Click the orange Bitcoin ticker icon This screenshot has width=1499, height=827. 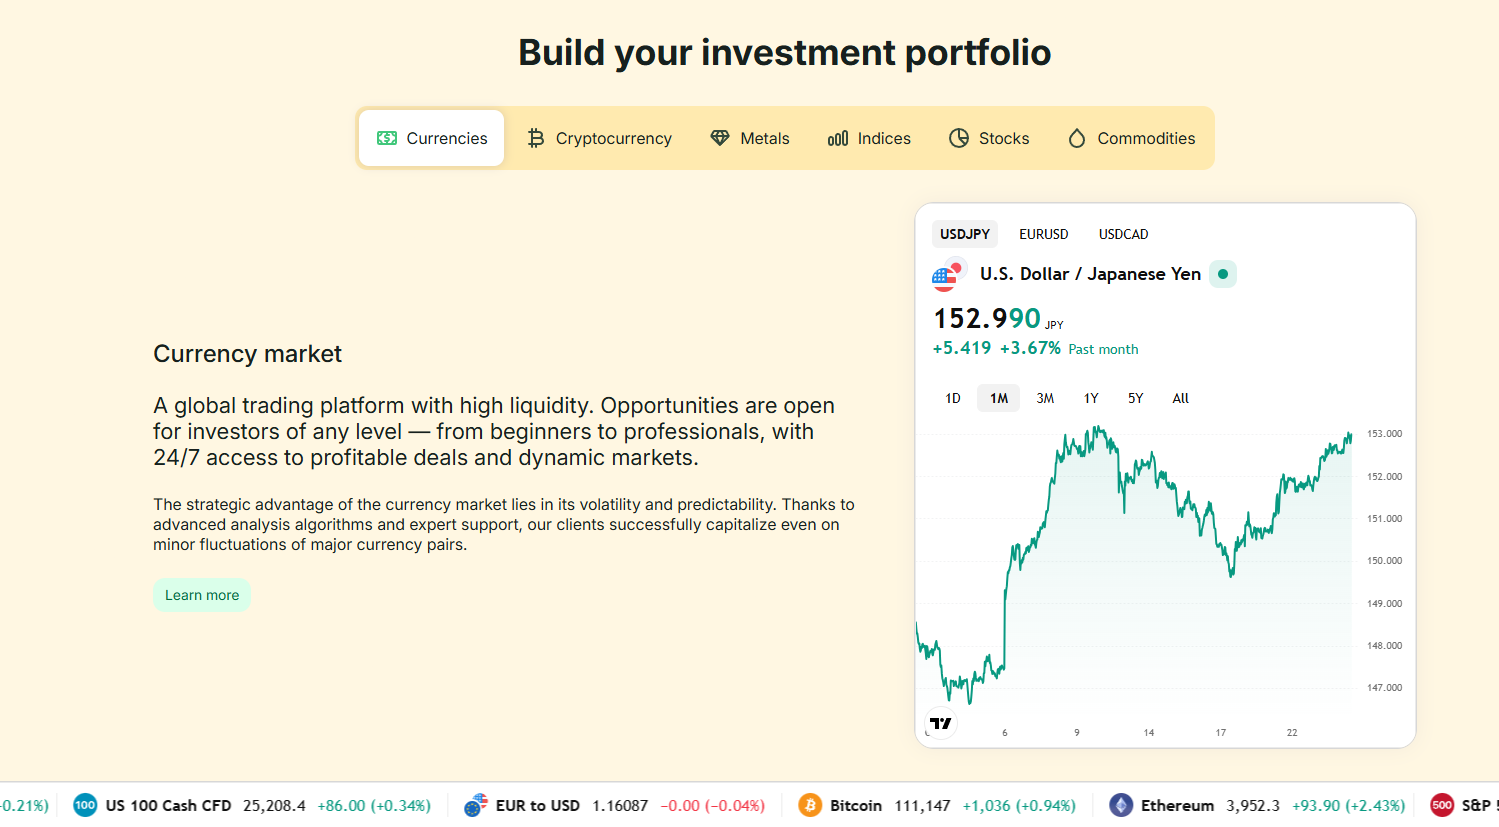(x=810, y=805)
